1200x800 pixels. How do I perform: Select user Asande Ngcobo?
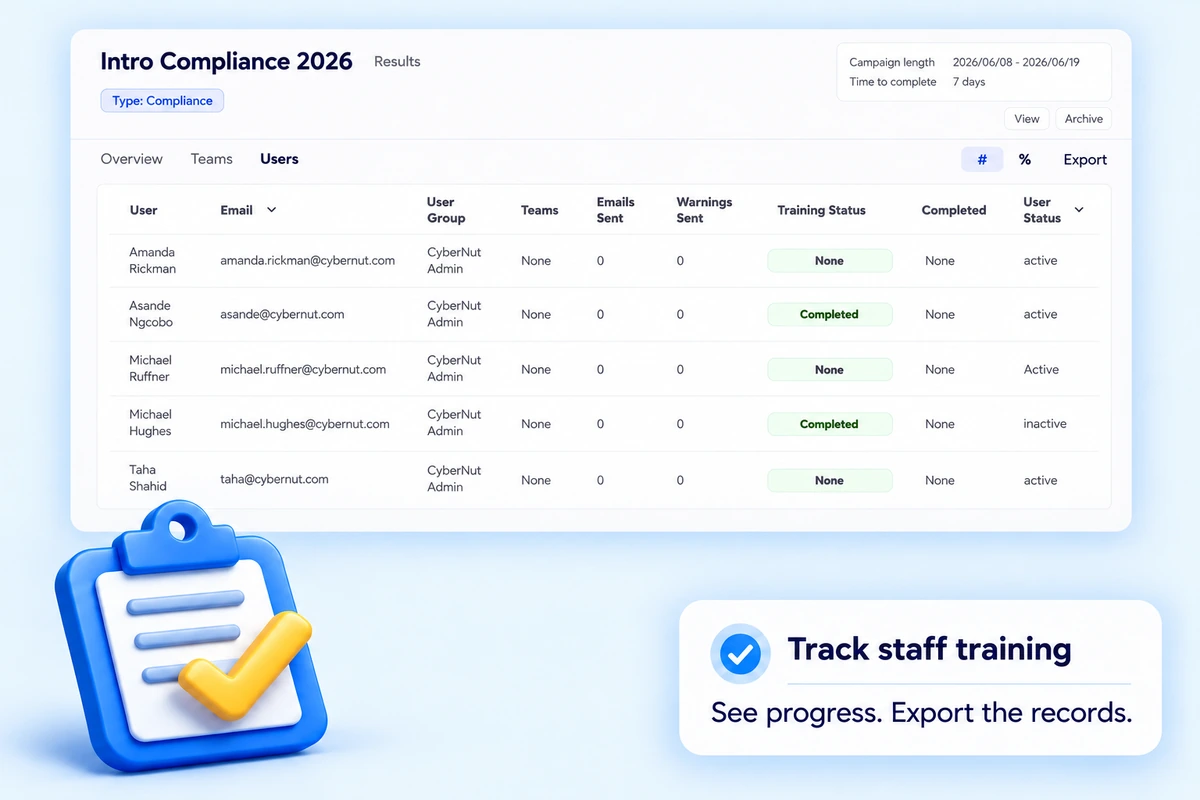[150, 314]
